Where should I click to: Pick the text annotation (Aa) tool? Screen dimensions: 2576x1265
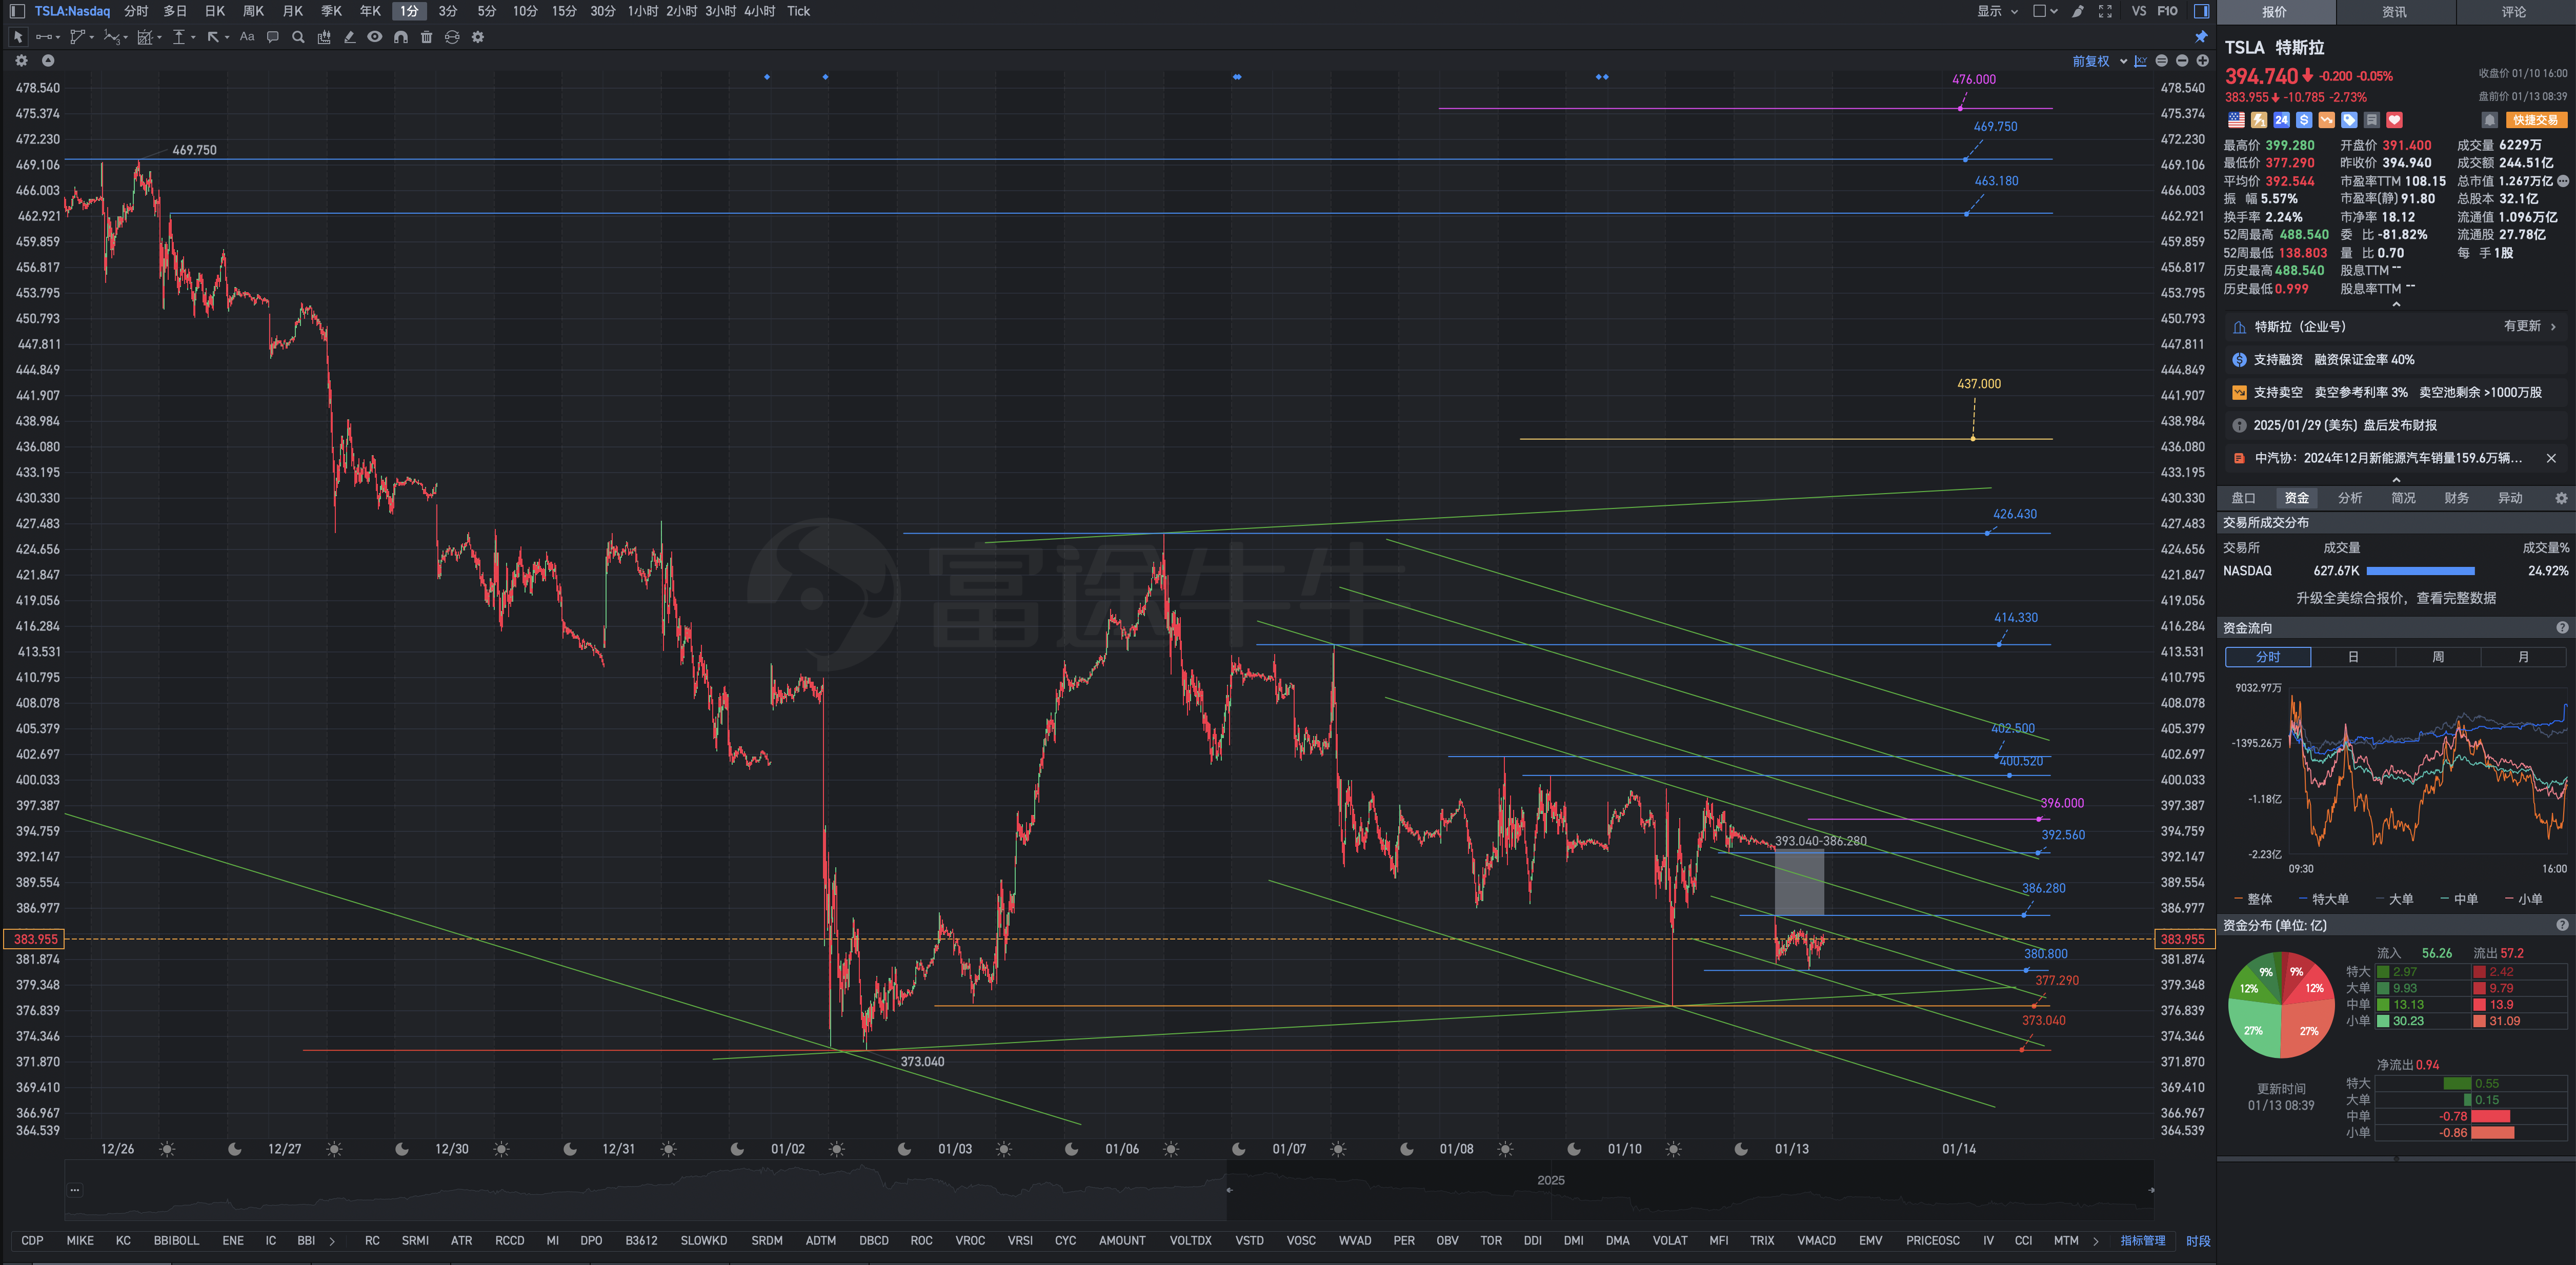(x=247, y=37)
